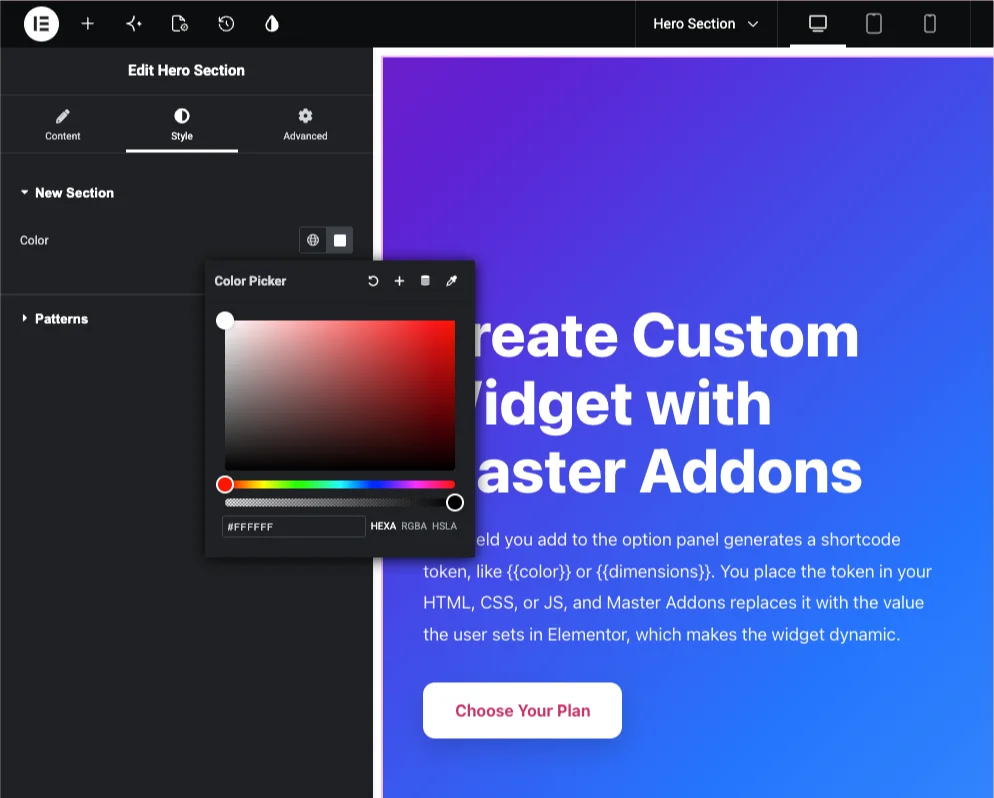Screen dimensions: 994x798
Task: Open the page settings document icon
Action: tap(180, 24)
